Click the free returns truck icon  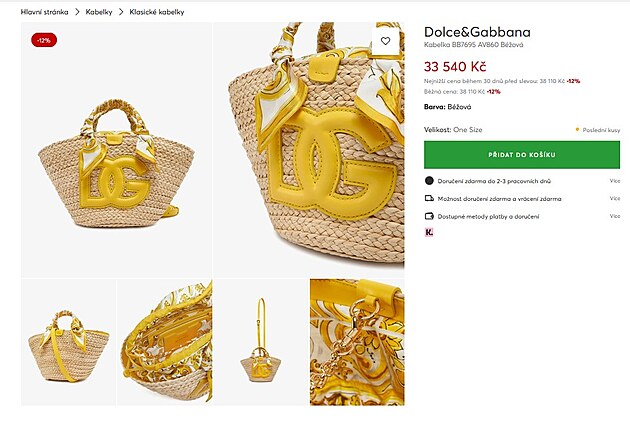point(429,198)
